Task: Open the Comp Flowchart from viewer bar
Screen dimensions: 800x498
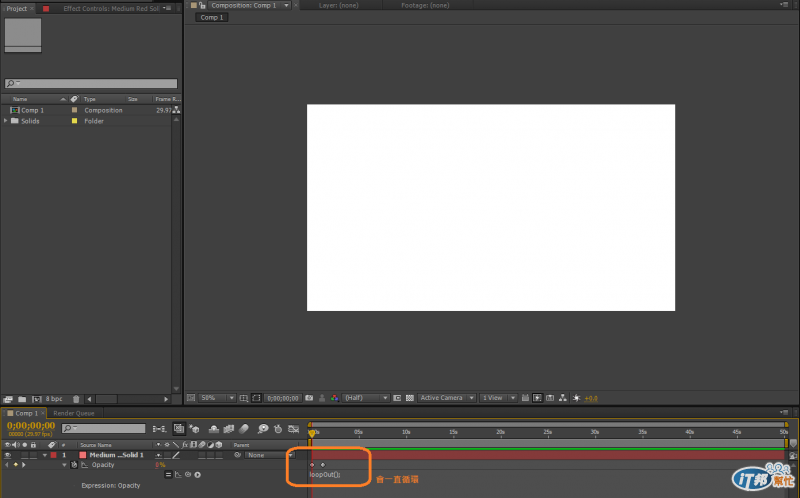Action: (563, 398)
